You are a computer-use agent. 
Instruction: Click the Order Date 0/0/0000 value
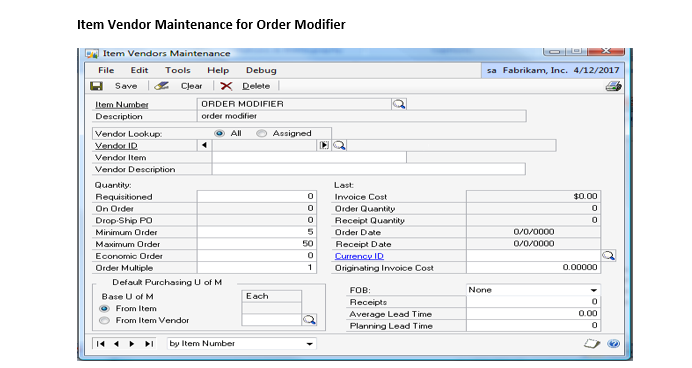pyautogui.click(x=534, y=232)
